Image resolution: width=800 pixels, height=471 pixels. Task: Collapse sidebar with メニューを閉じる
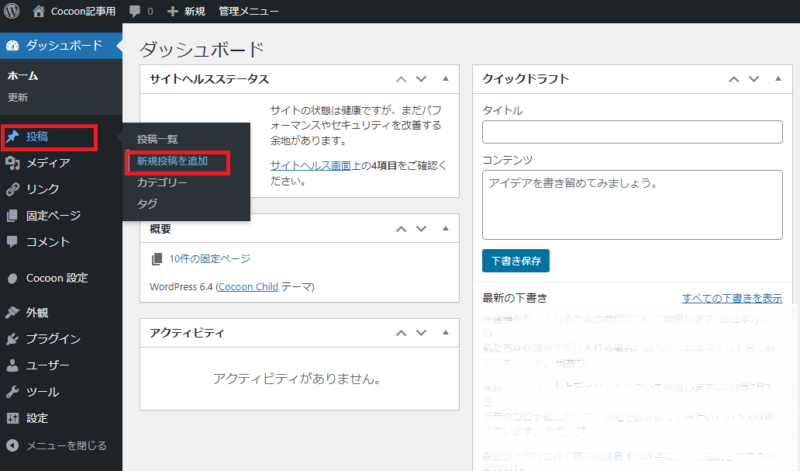click(x=58, y=445)
